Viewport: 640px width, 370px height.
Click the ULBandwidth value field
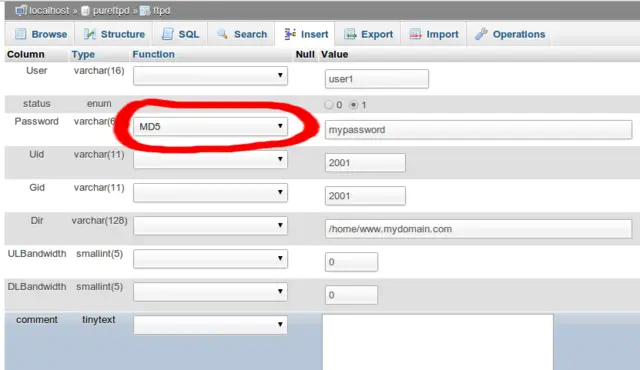coord(351,262)
